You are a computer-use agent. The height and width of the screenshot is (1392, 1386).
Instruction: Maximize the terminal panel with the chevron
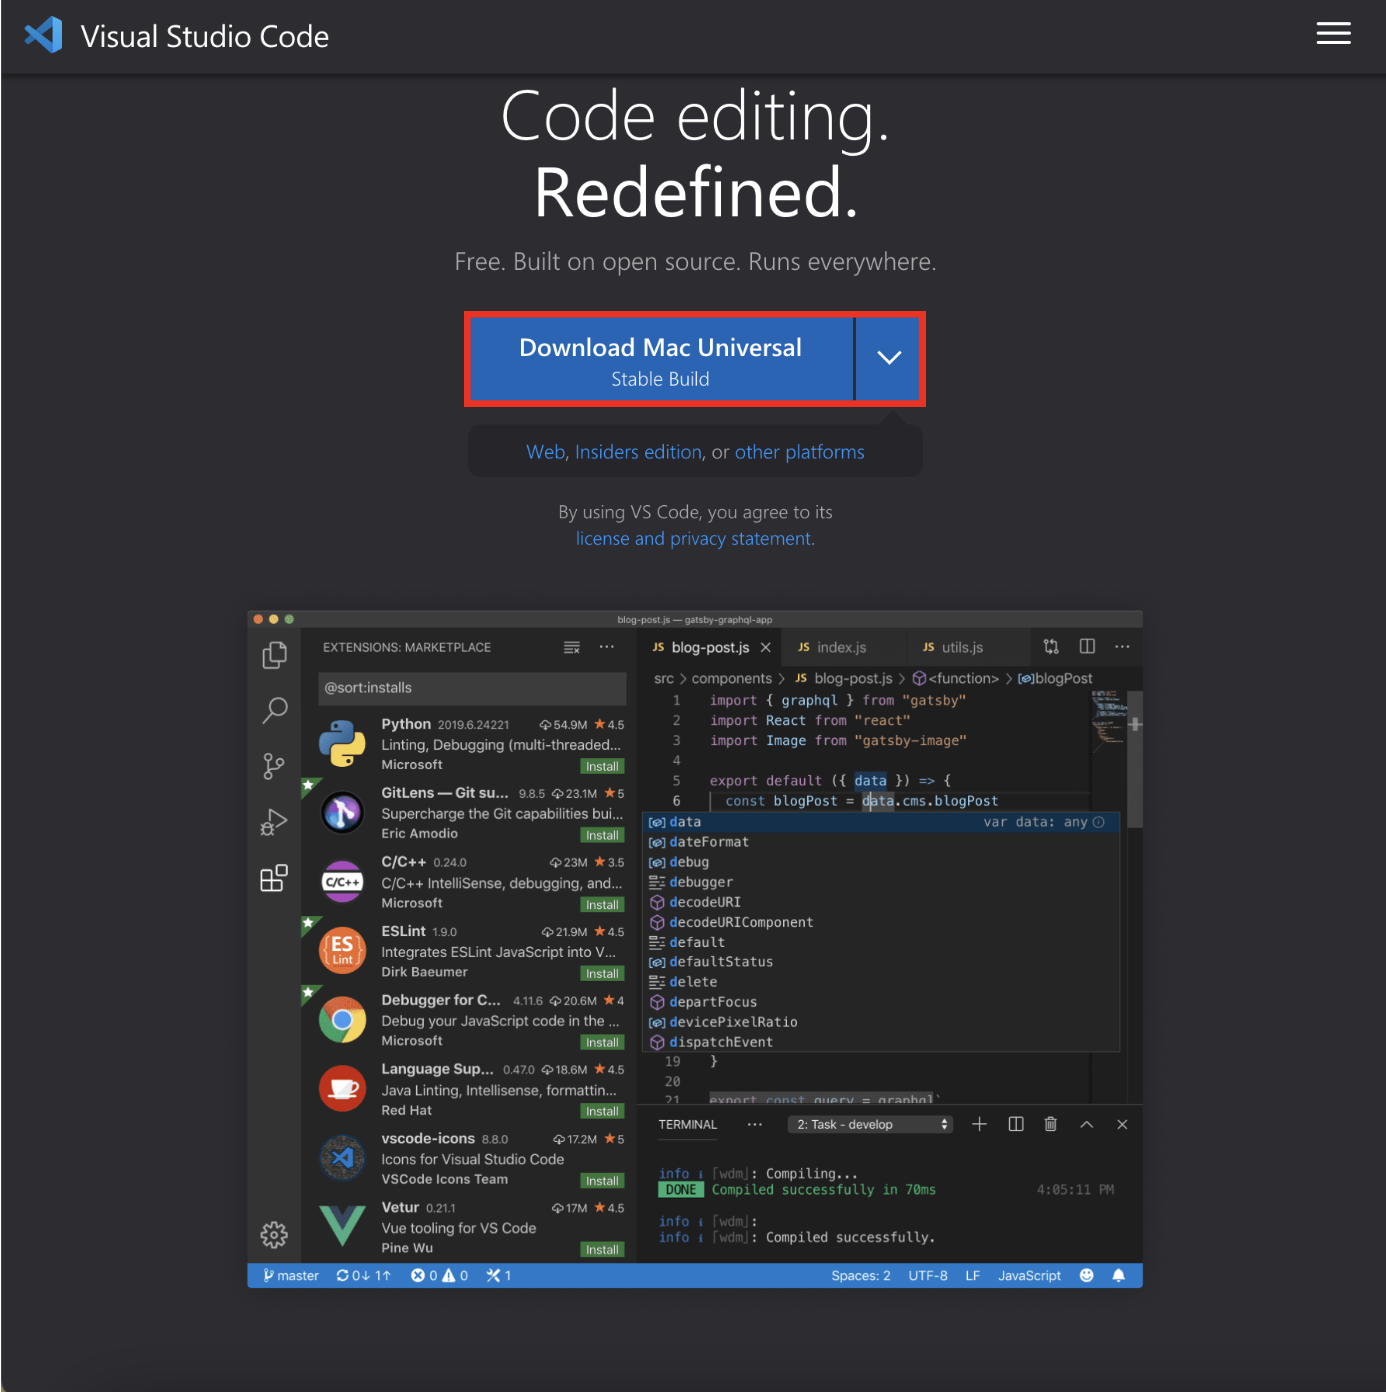pos(1086,1124)
